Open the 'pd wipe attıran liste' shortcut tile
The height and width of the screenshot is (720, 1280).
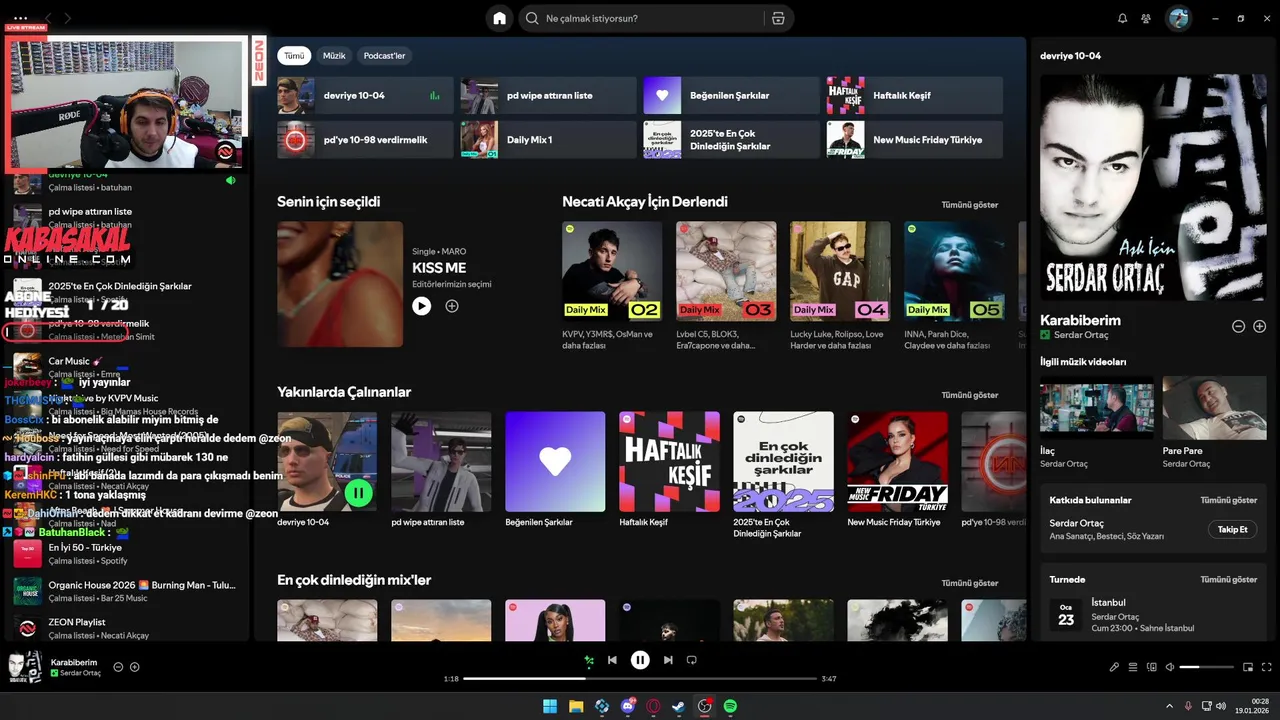(548, 96)
